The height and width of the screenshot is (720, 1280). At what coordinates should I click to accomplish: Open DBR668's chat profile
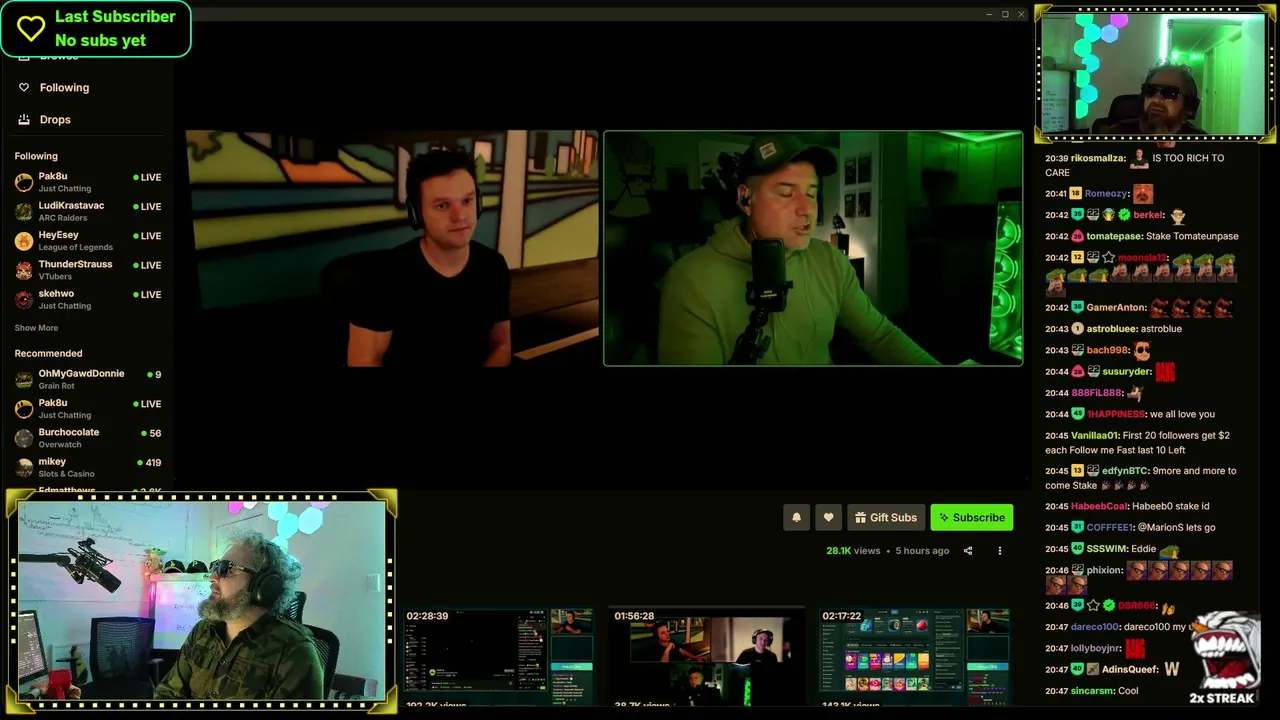coord(1137,606)
